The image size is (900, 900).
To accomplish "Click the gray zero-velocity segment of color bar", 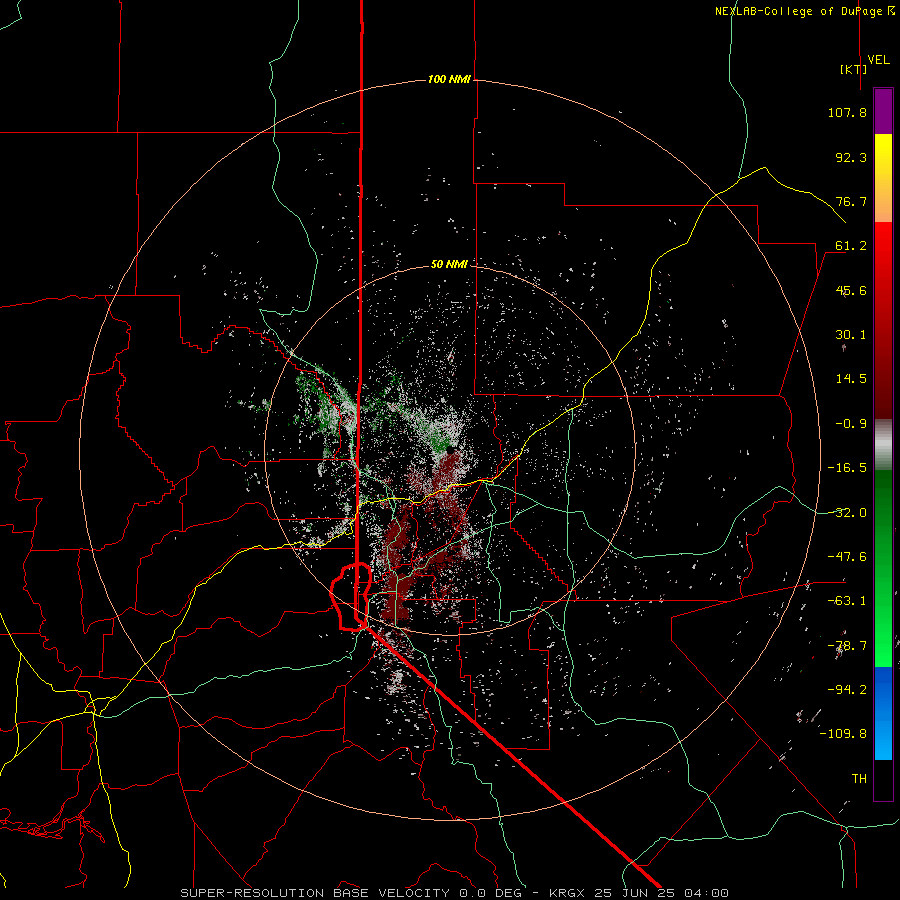I will 883,444.
